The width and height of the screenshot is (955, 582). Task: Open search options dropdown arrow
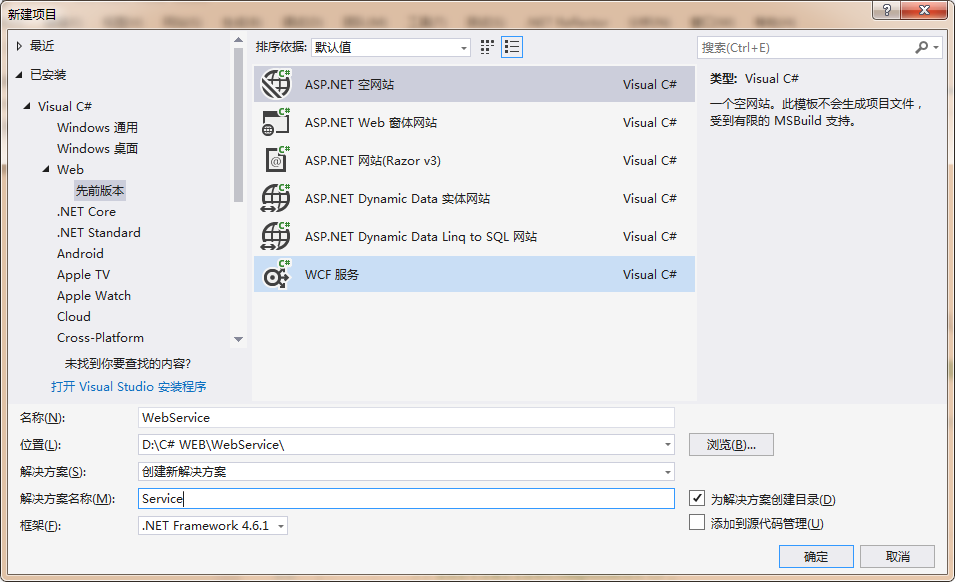[936, 47]
